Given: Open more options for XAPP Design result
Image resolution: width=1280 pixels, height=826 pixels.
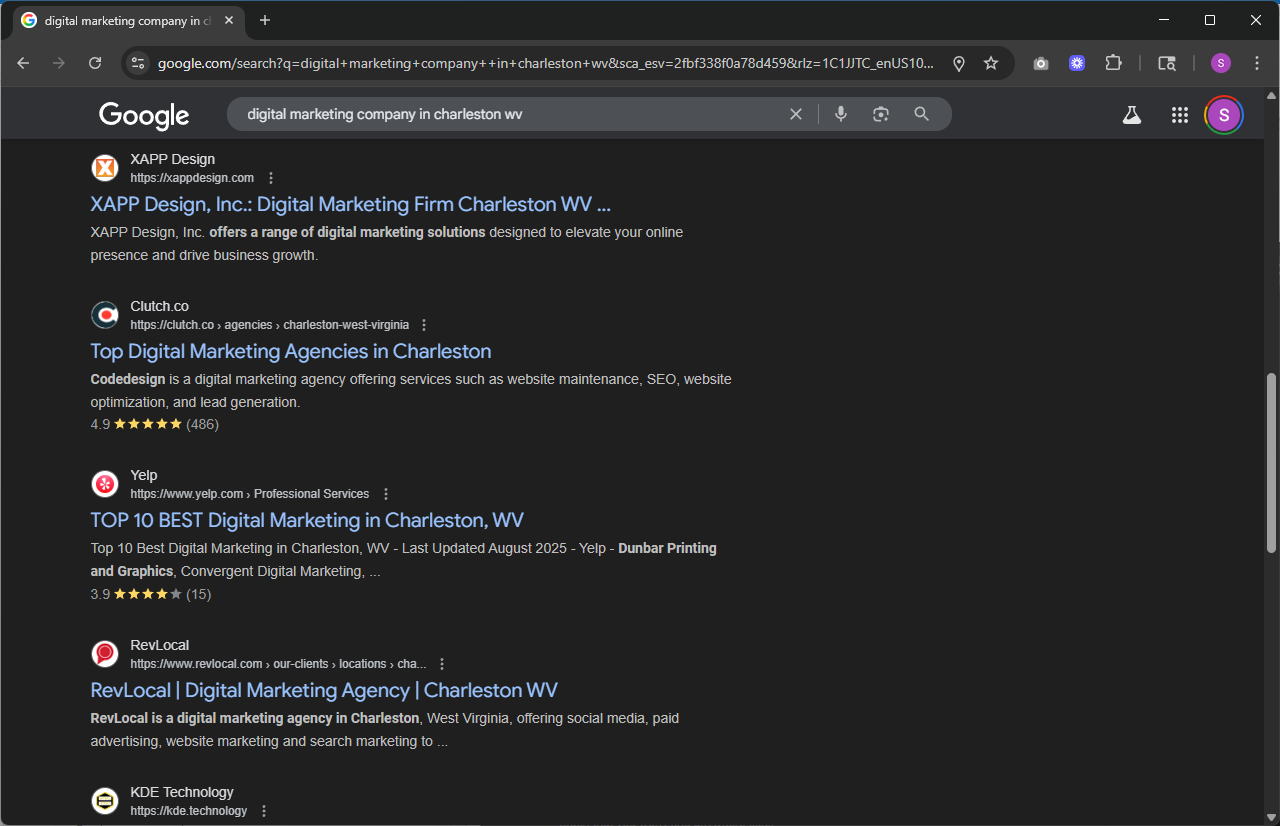Looking at the screenshot, I should tap(270, 178).
